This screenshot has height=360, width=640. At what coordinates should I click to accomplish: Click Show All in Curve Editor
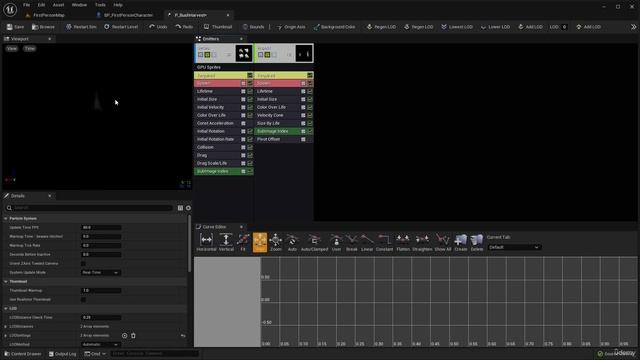[443, 242]
